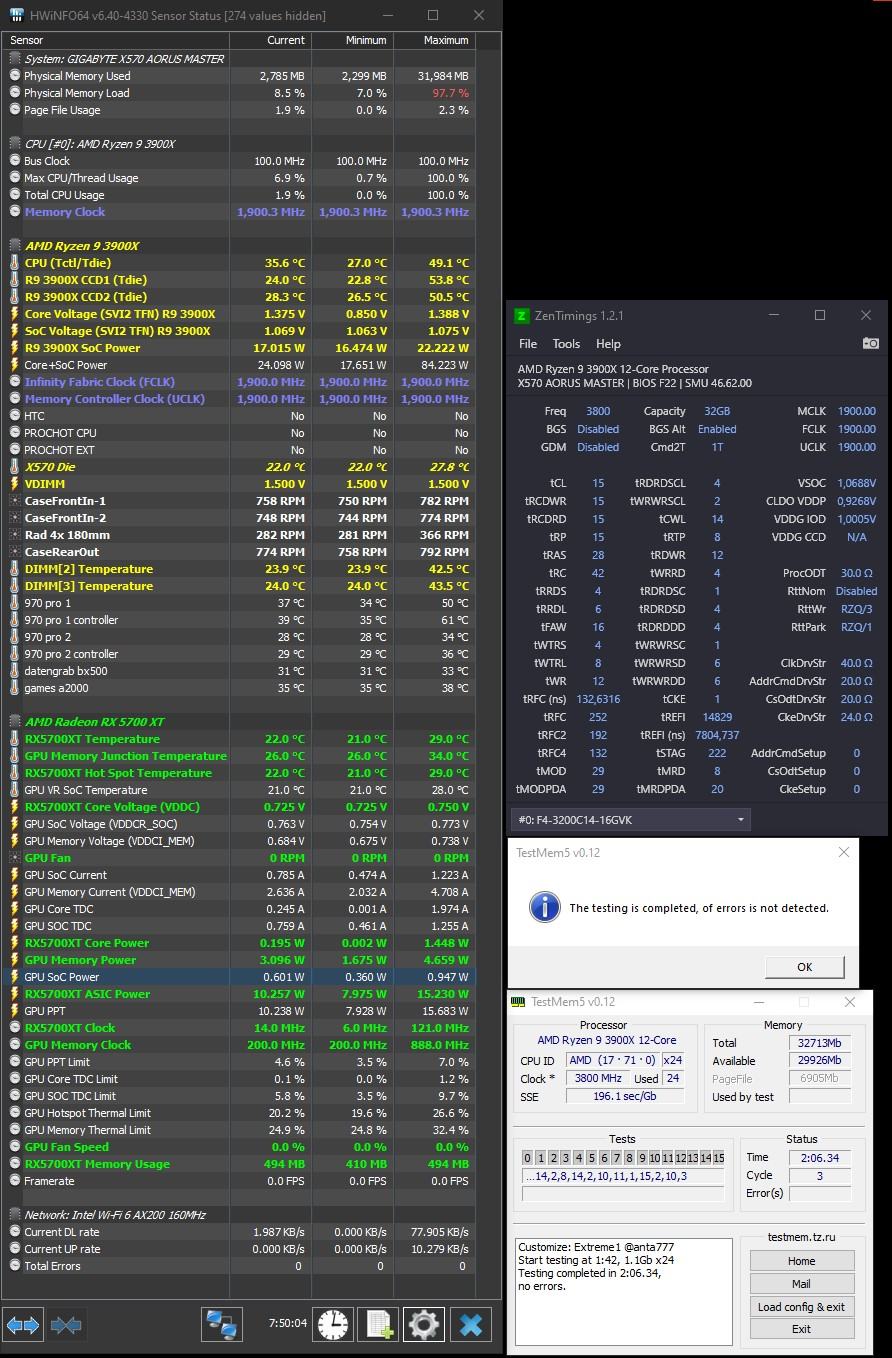The width and height of the screenshot is (892, 1358).
Task: Click the thermometer icon beside games a2000
Action: click(14, 688)
